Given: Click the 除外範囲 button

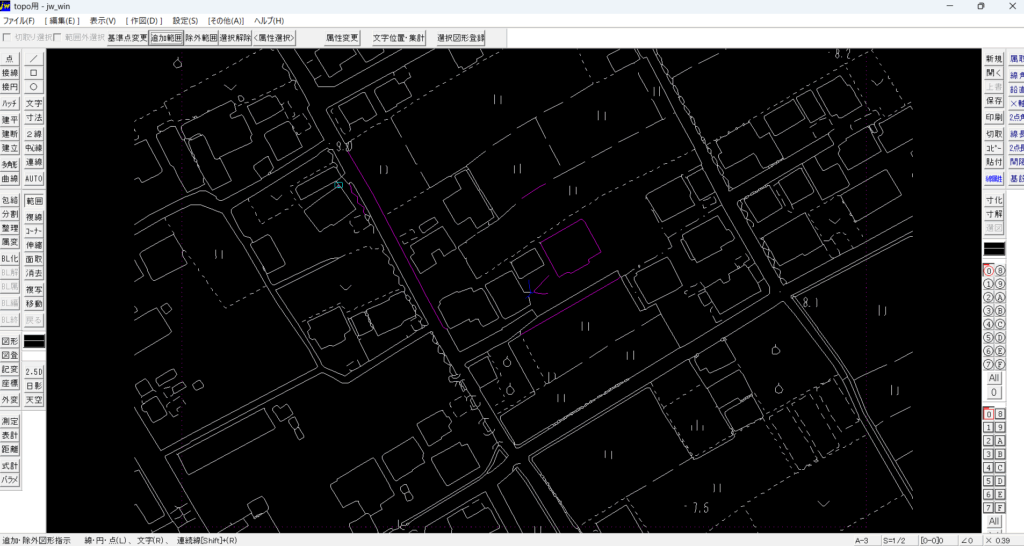Looking at the screenshot, I should pyautogui.click(x=200, y=38).
